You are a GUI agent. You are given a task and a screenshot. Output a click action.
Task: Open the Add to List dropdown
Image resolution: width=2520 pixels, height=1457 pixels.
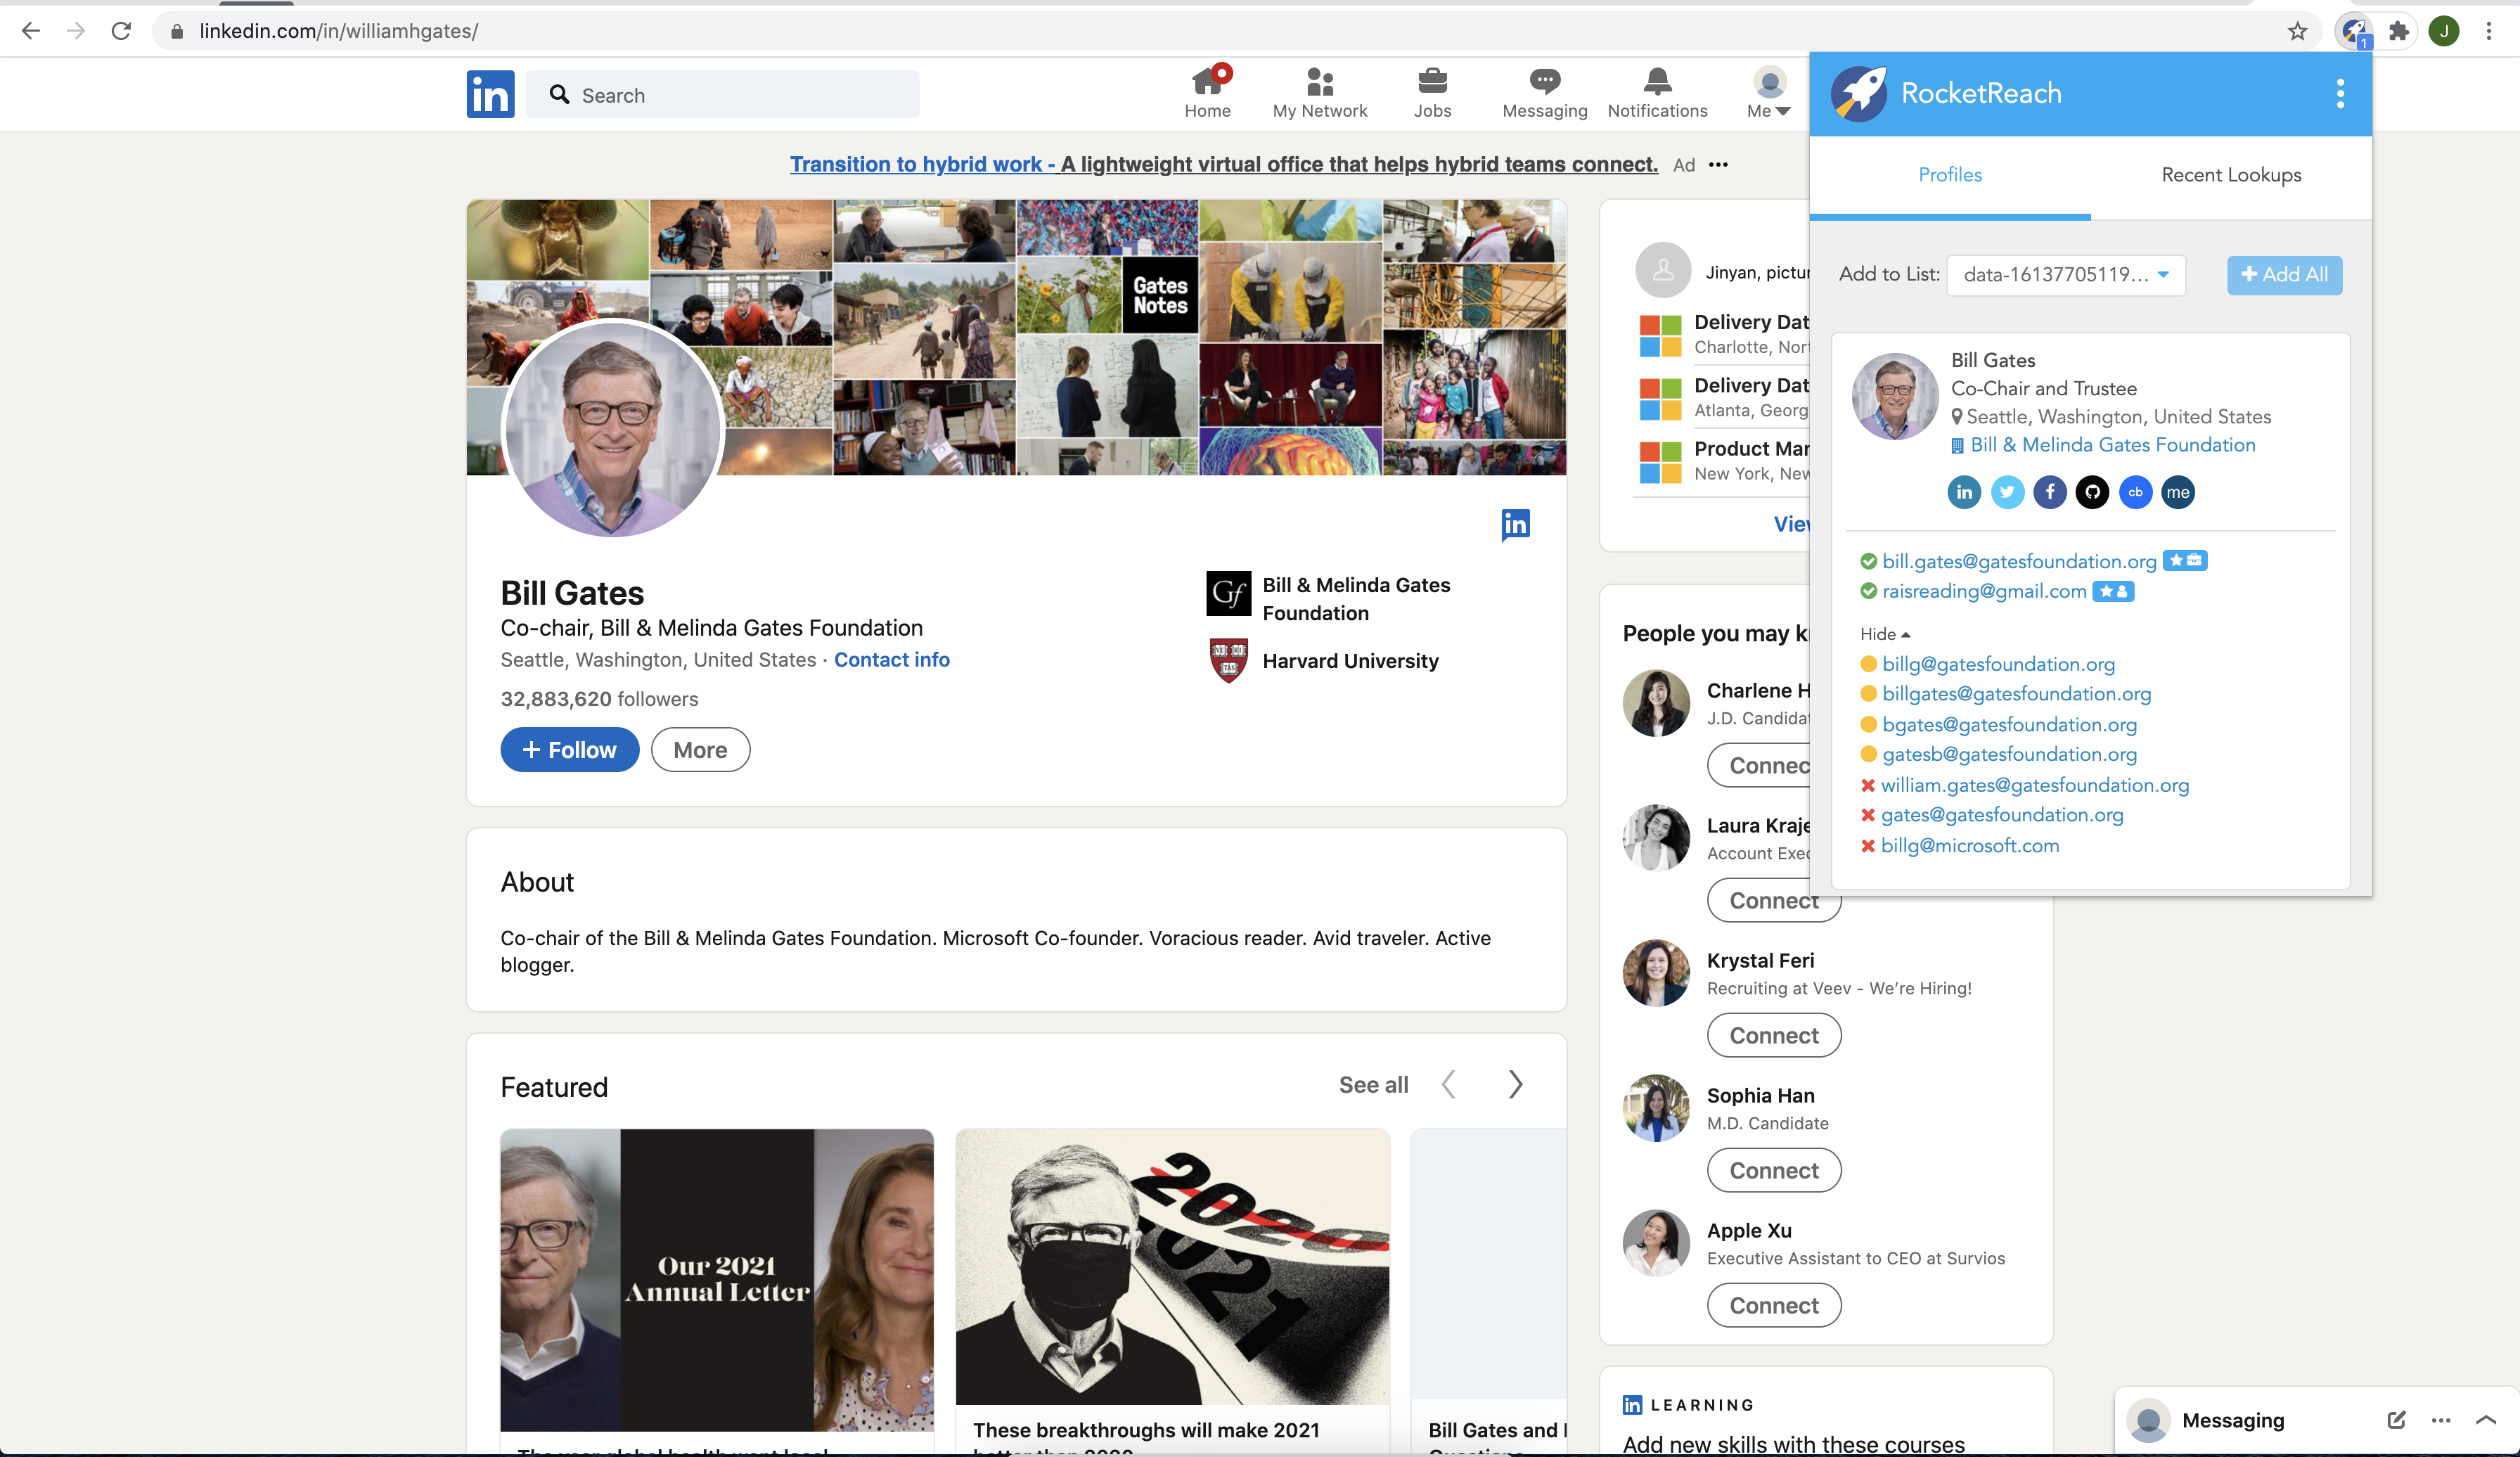point(2065,274)
